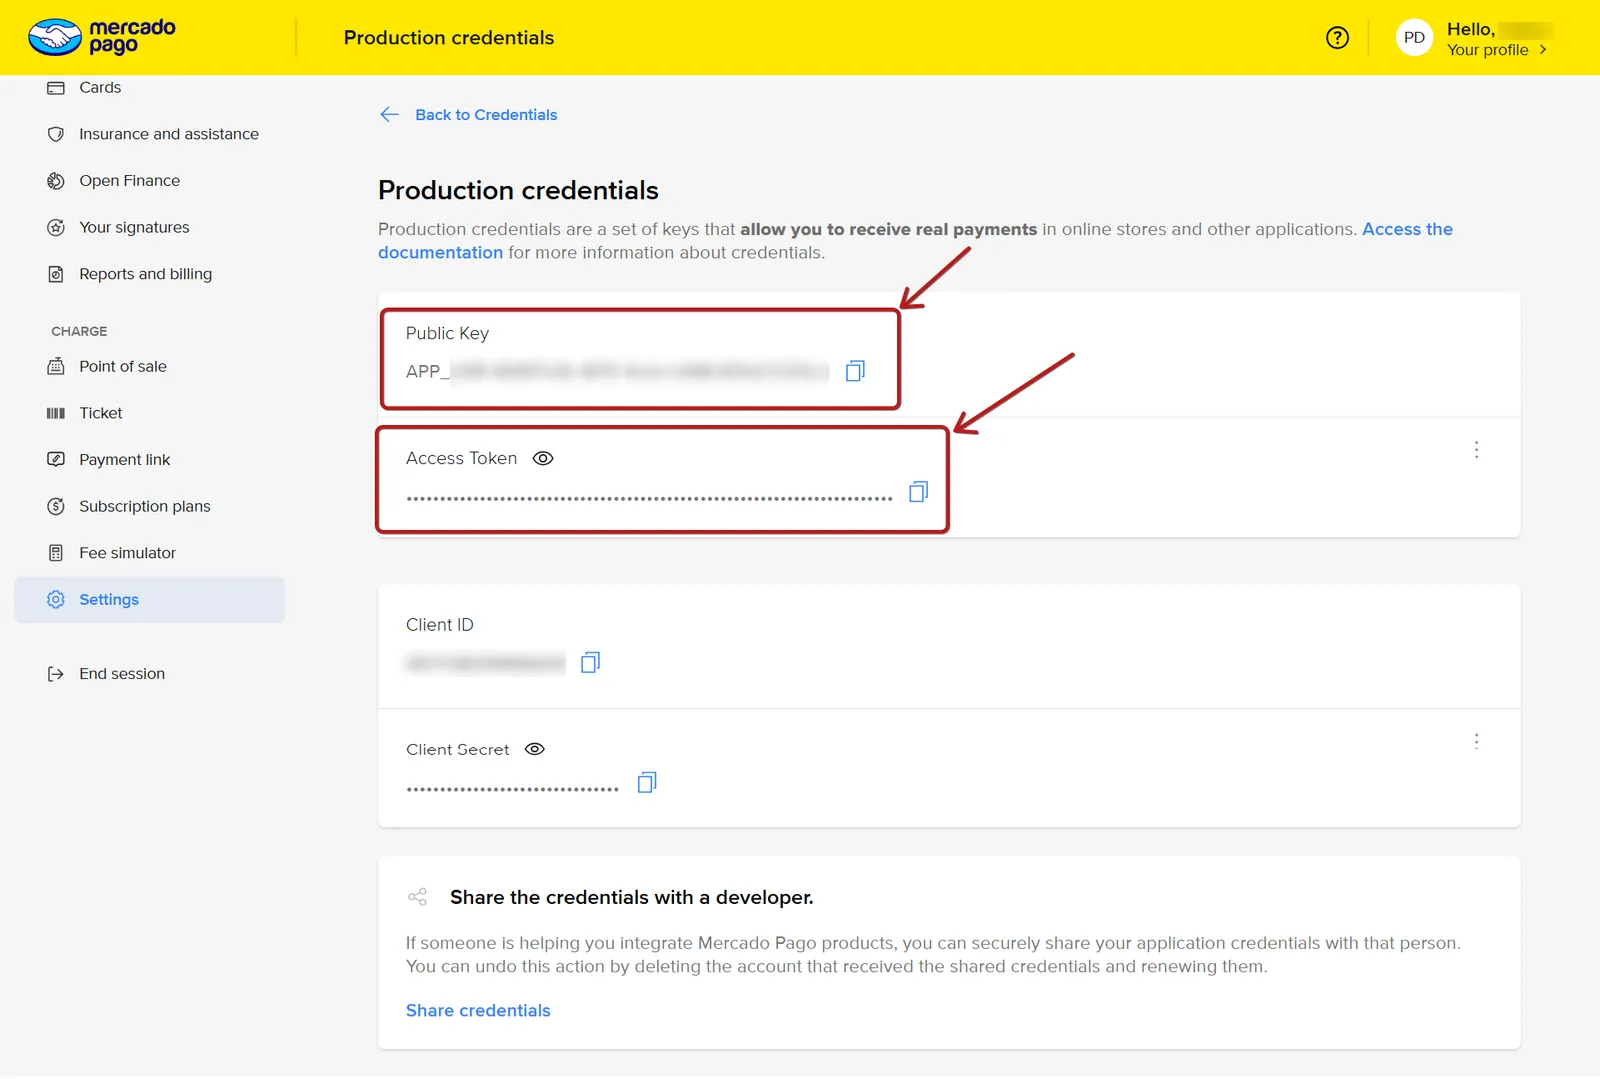Click Share credentials link
Viewport: 1600px width, 1079px height.
[x=478, y=1011]
